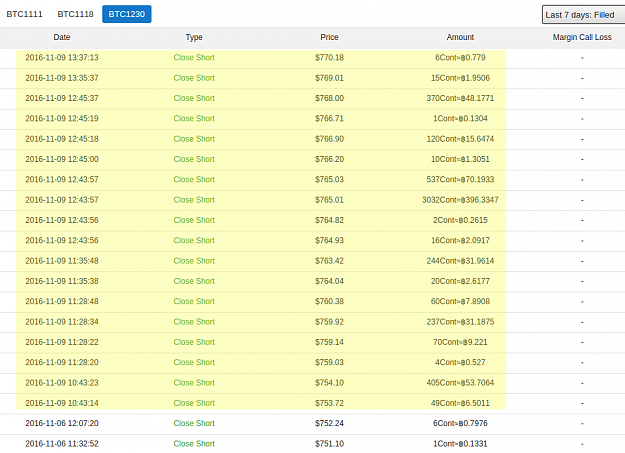Click the price $754.10
This screenshot has height=453, width=625.
(329, 383)
